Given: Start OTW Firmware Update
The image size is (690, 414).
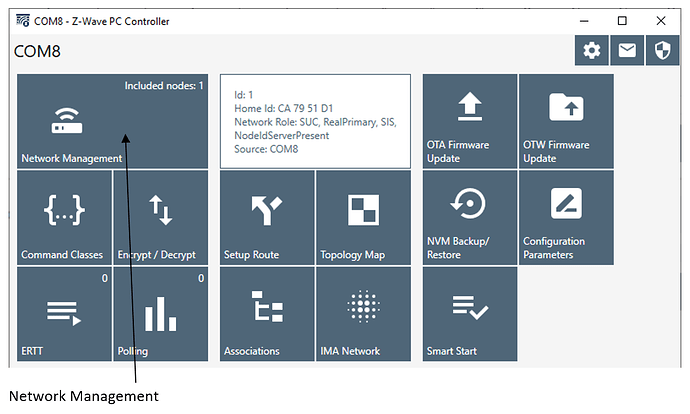Looking at the screenshot, I should [566, 121].
